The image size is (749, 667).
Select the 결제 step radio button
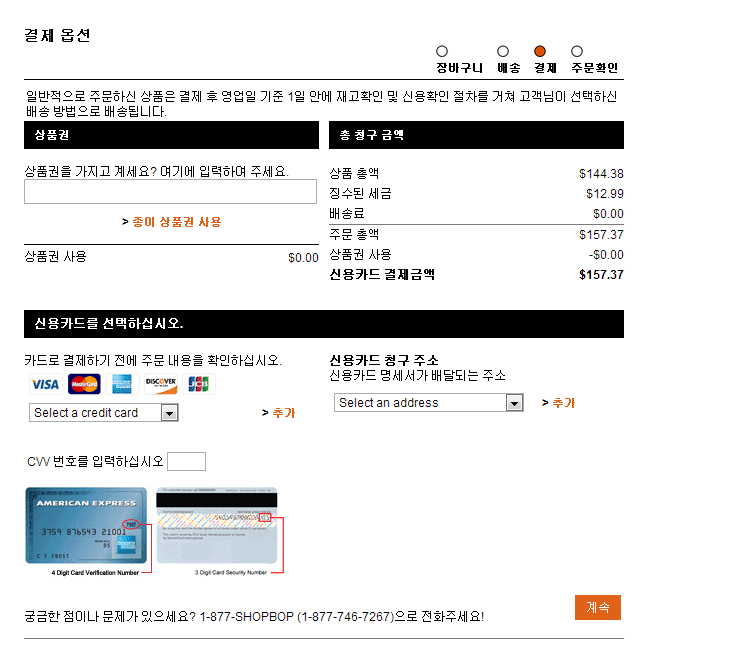(x=540, y=51)
